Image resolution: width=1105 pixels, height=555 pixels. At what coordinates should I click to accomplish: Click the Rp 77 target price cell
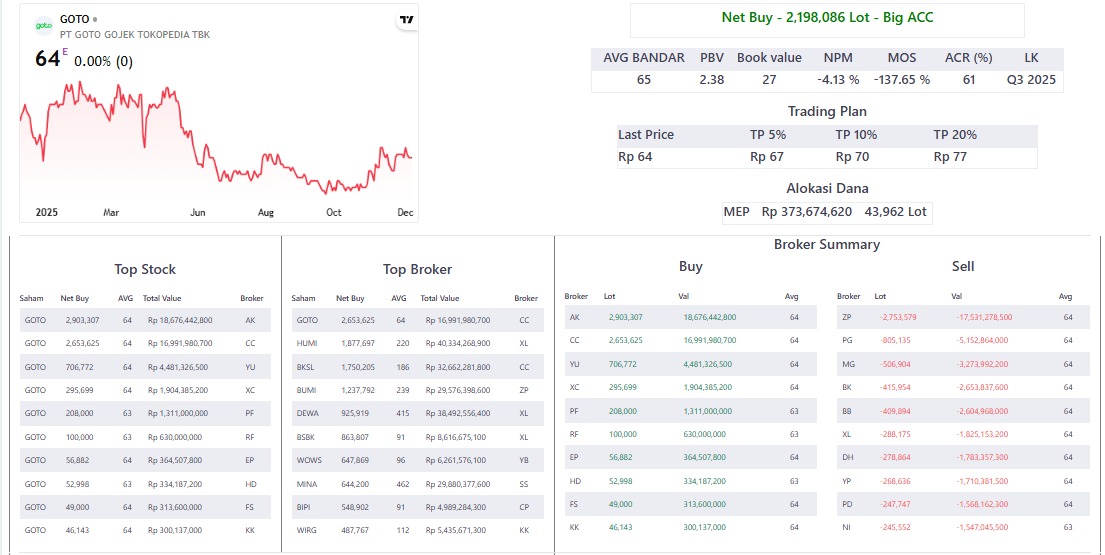point(950,157)
